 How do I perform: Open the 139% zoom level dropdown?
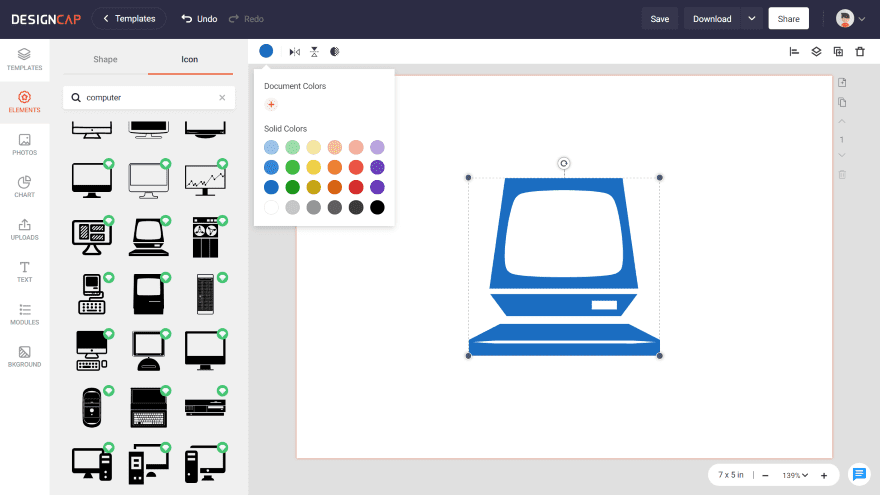pyautogui.click(x=796, y=475)
